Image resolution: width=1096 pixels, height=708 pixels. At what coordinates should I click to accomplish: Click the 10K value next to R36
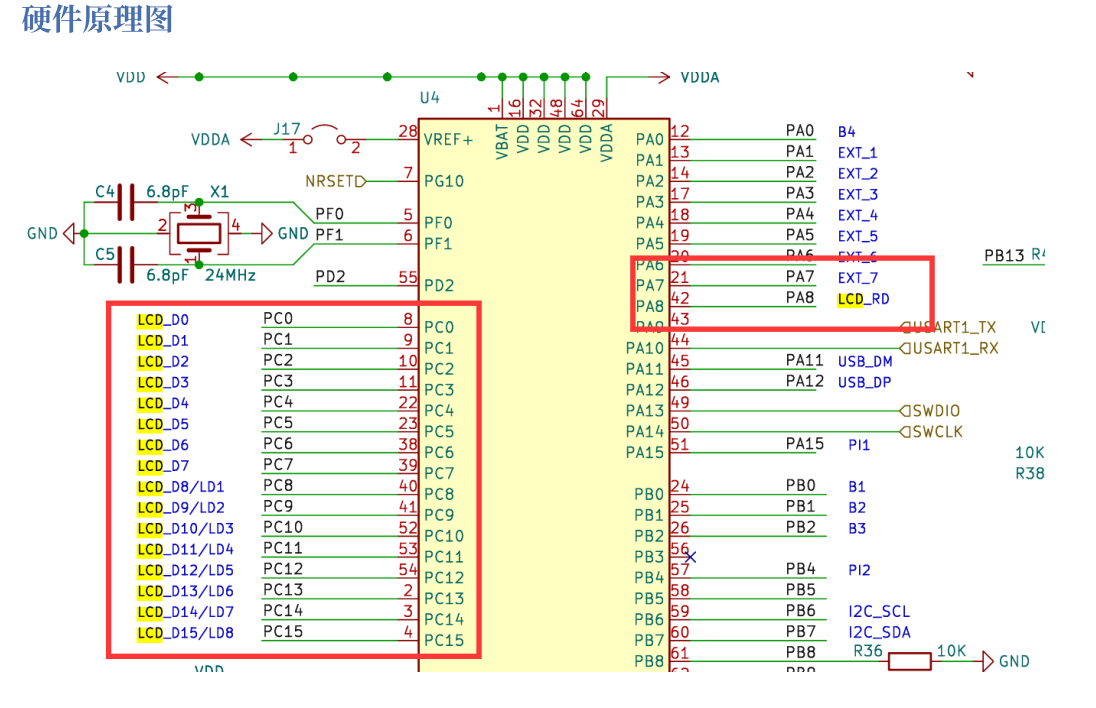point(951,651)
